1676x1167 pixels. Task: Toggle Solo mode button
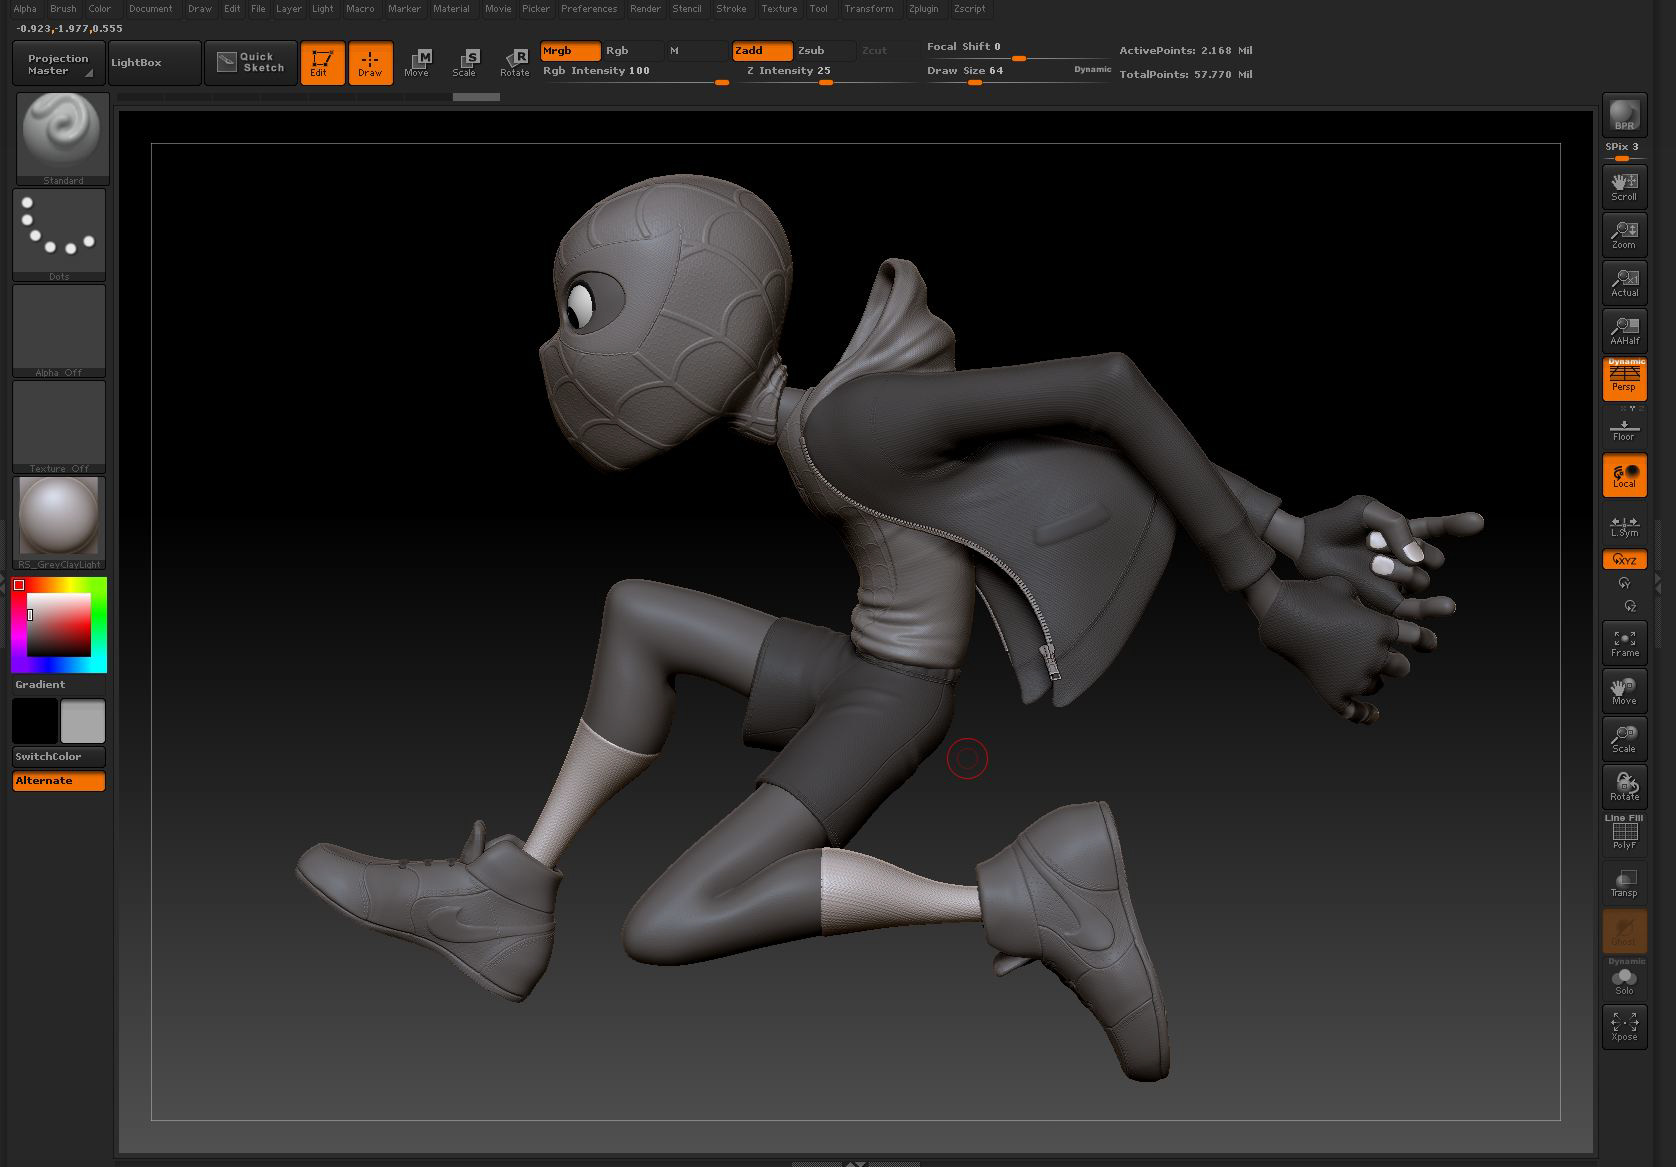point(1624,979)
